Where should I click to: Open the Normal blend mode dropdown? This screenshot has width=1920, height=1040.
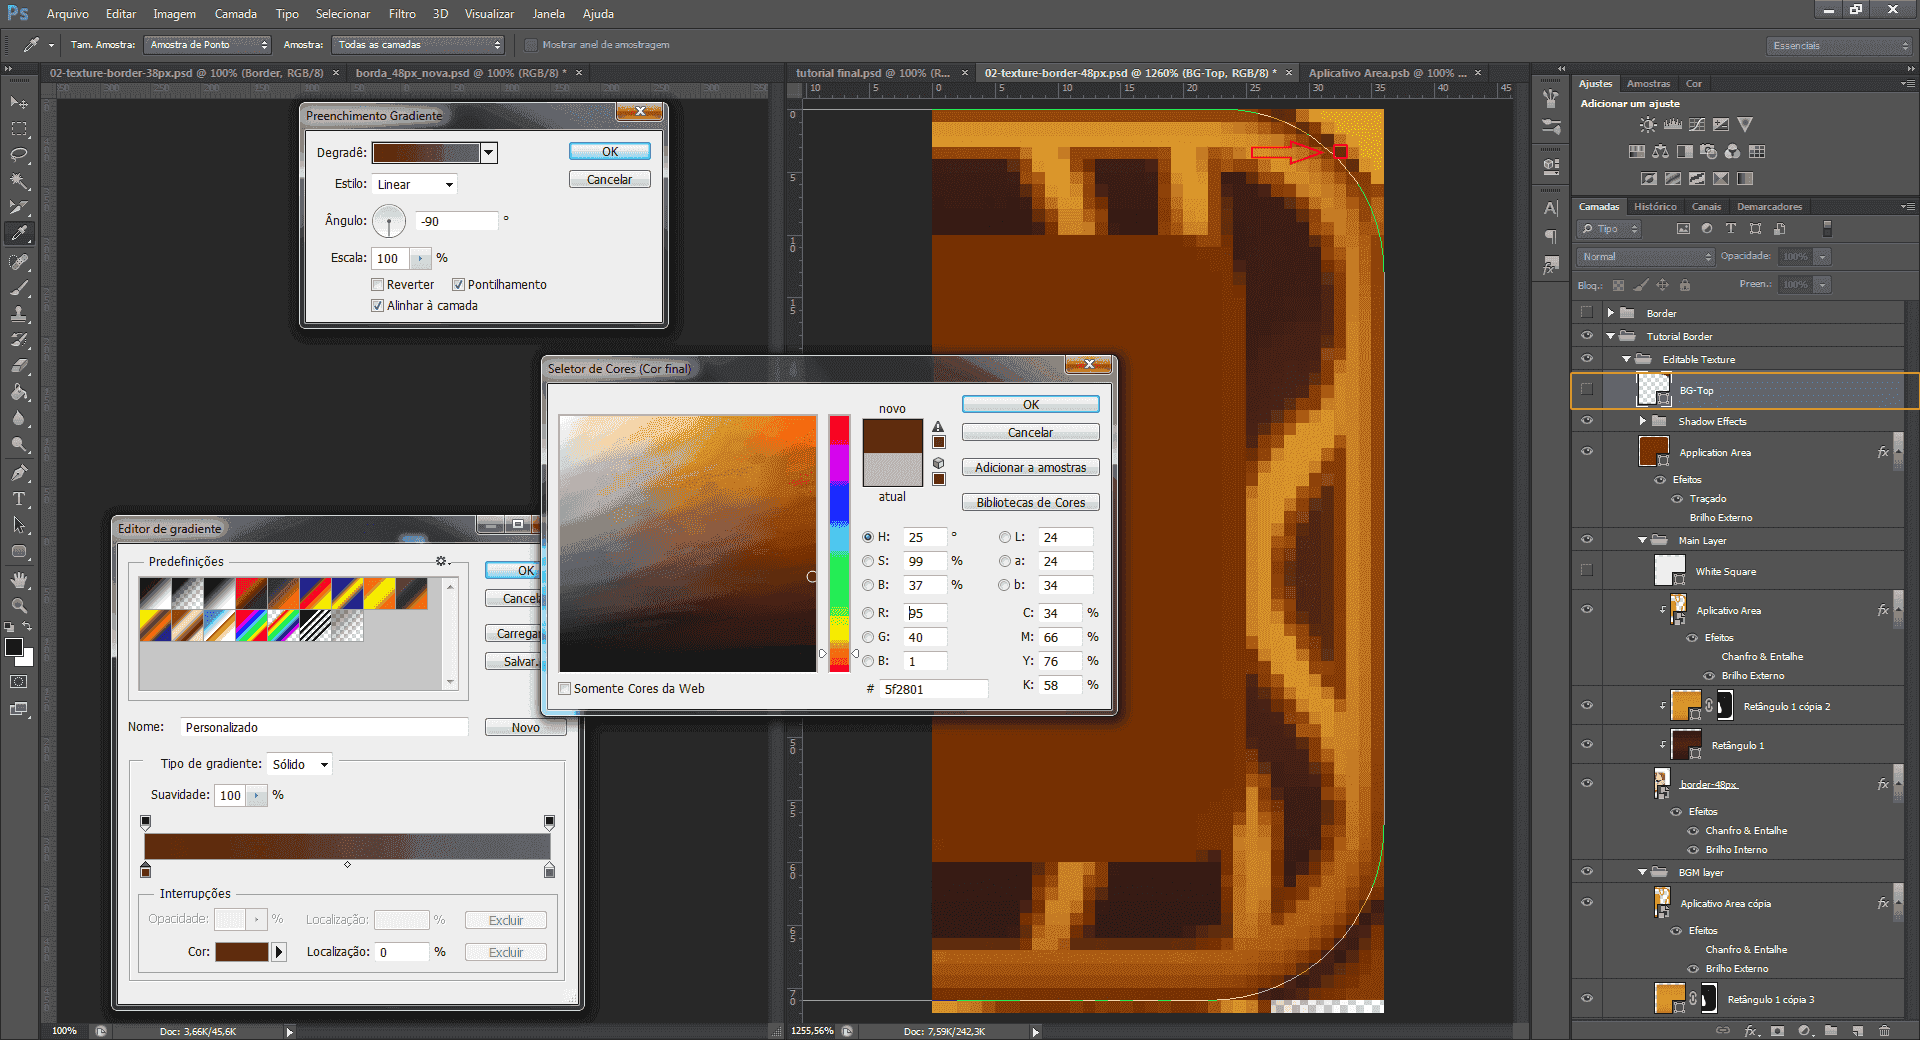[1646, 257]
